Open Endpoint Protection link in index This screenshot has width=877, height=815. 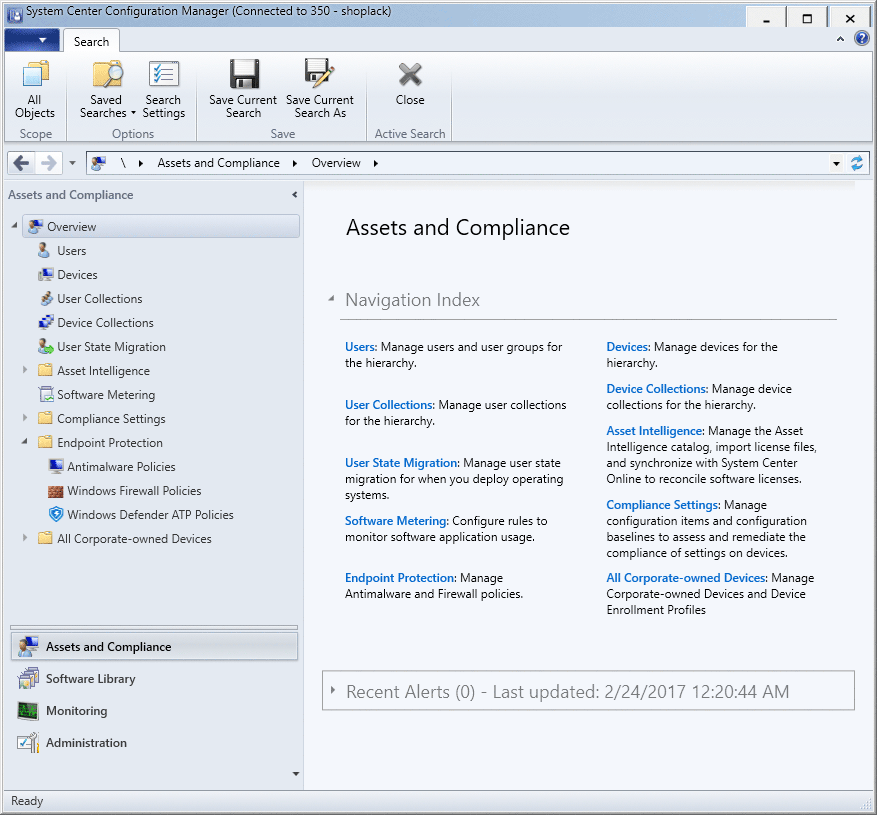click(x=399, y=578)
